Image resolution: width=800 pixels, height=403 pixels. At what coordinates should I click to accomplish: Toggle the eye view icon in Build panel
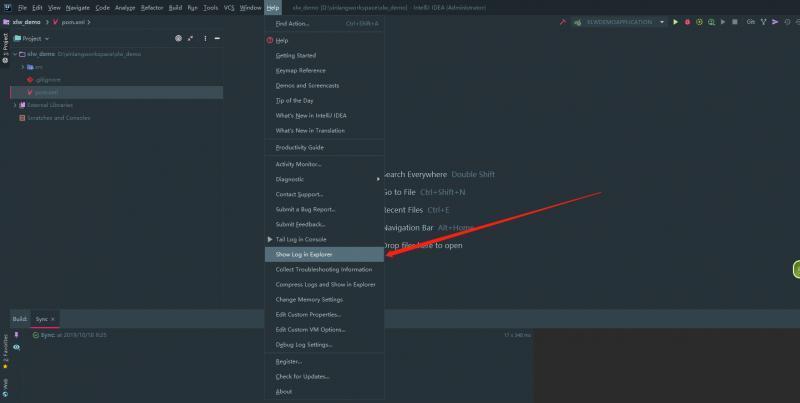(x=16, y=347)
